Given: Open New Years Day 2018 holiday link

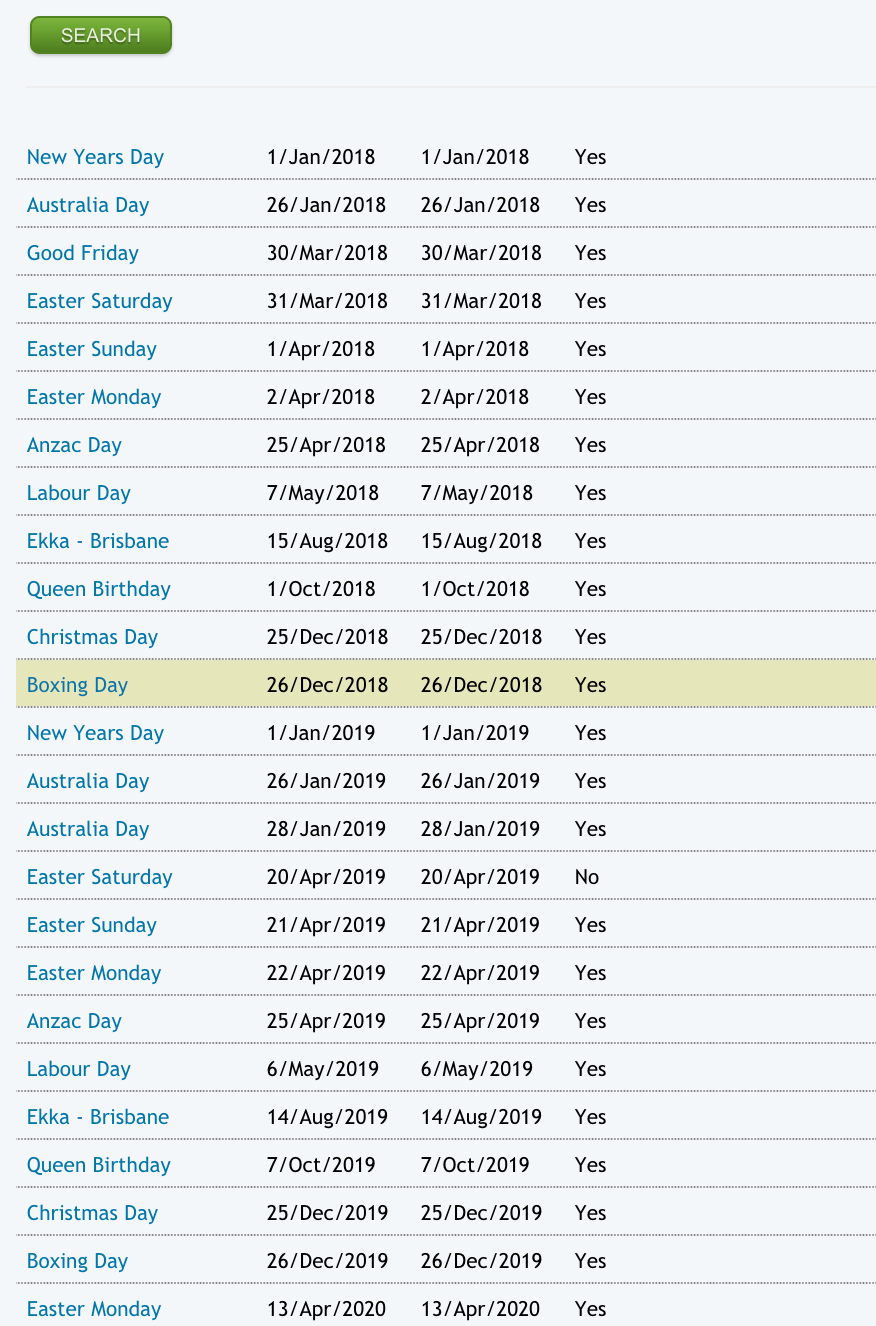Looking at the screenshot, I should pos(95,157).
